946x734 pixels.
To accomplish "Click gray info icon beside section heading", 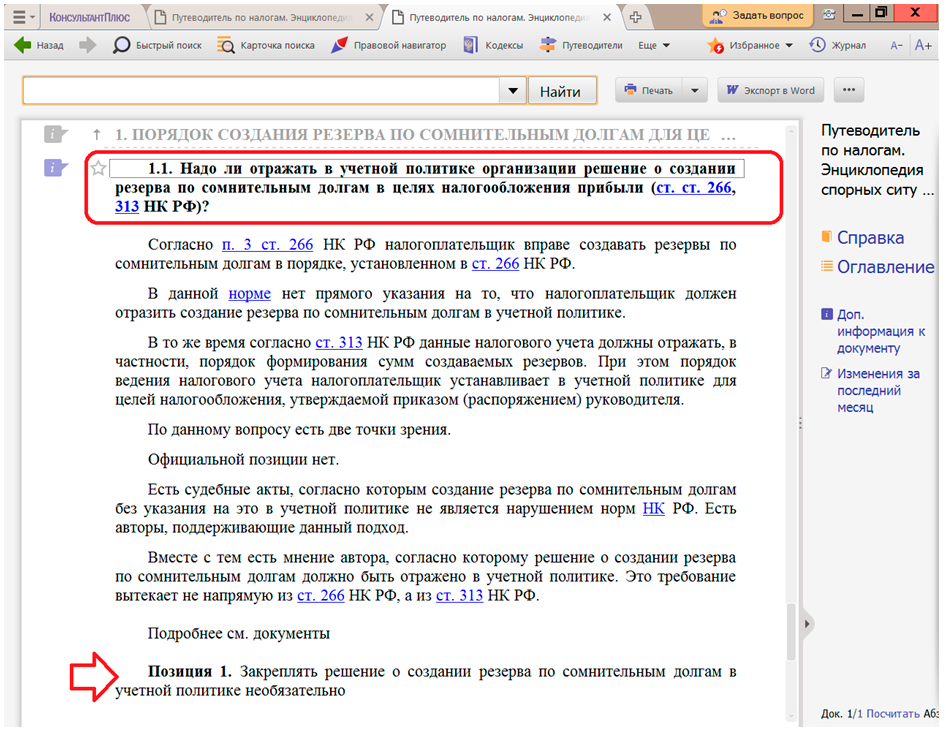I will click(56, 134).
